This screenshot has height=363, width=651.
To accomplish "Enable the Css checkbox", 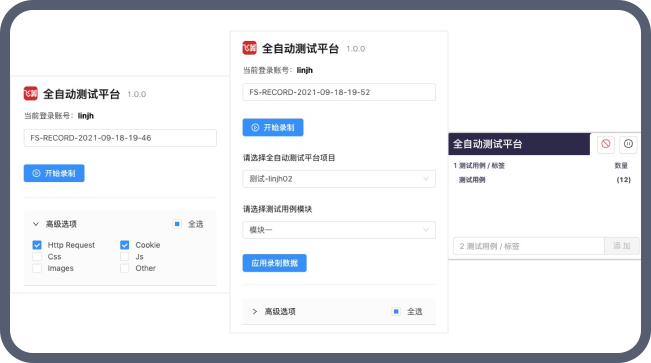I will (x=37, y=256).
